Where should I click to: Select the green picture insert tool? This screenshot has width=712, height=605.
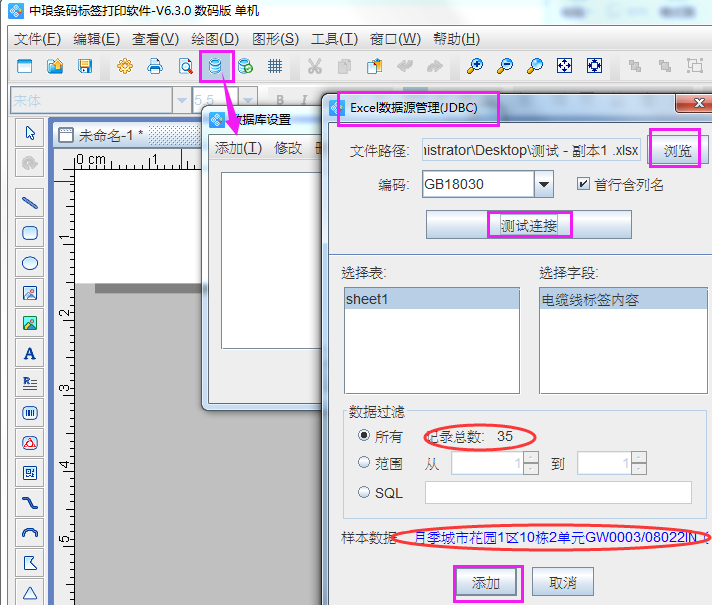coord(30,323)
